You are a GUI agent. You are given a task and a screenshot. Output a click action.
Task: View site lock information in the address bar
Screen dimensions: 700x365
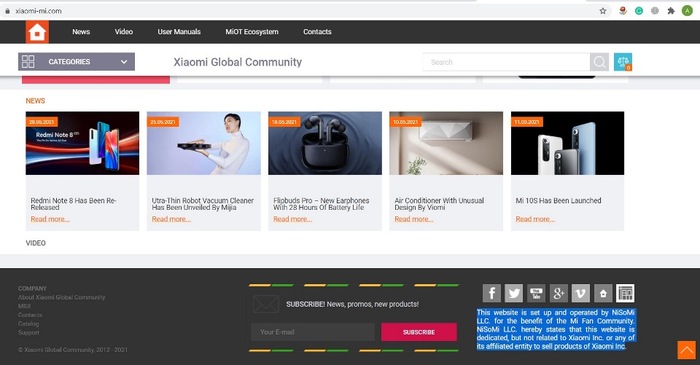(7, 11)
